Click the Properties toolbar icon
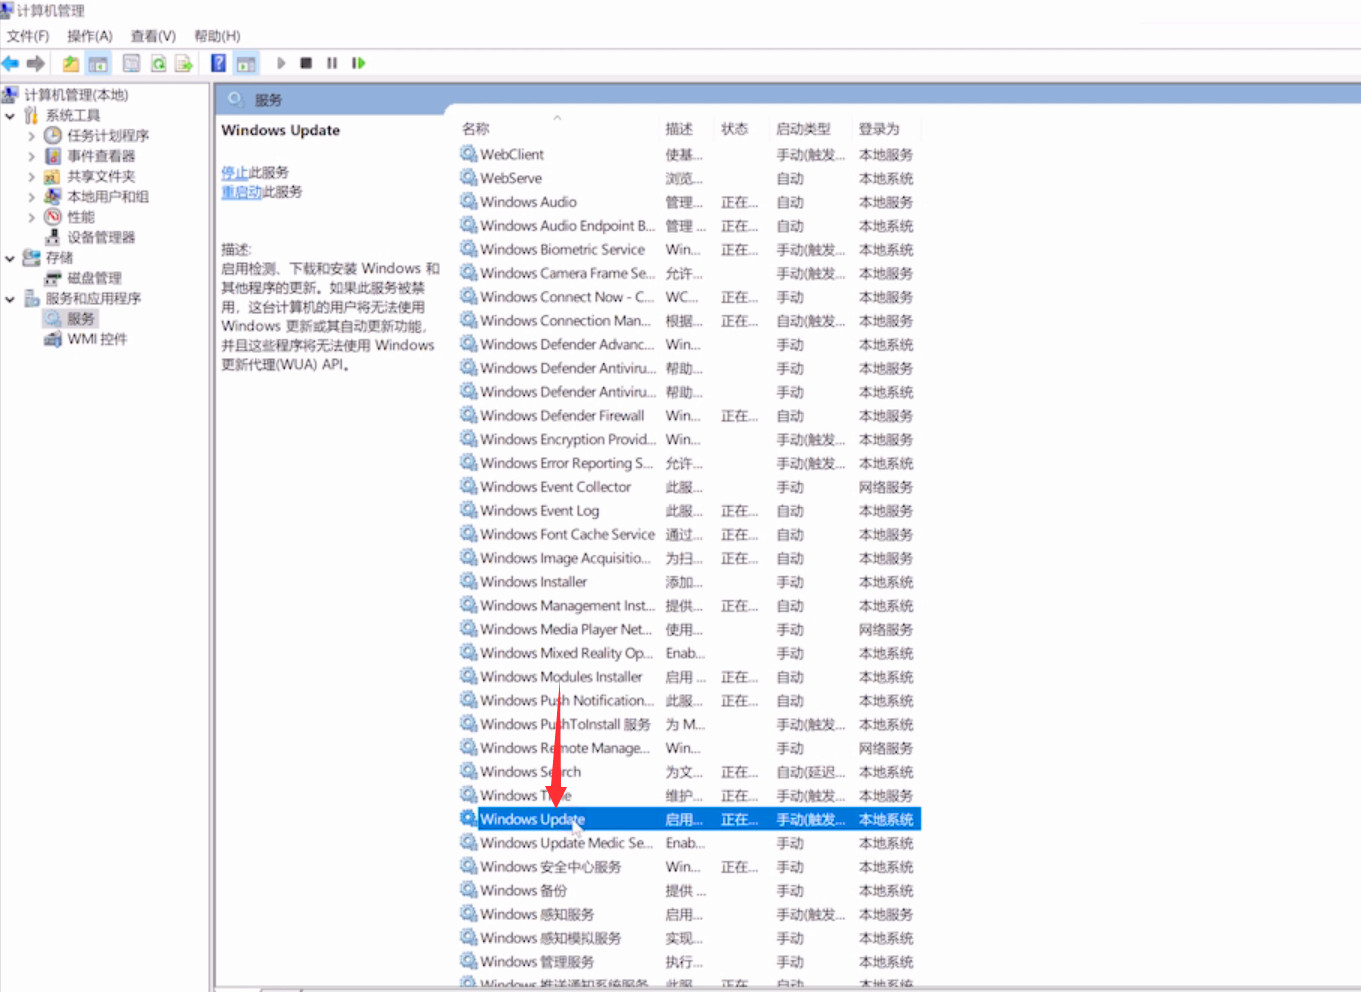 tap(131, 63)
